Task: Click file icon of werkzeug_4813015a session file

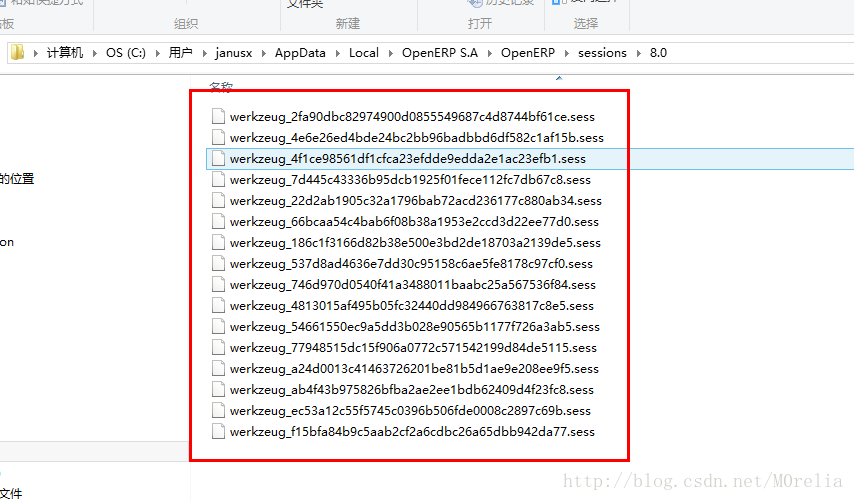Action: click(219, 306)
